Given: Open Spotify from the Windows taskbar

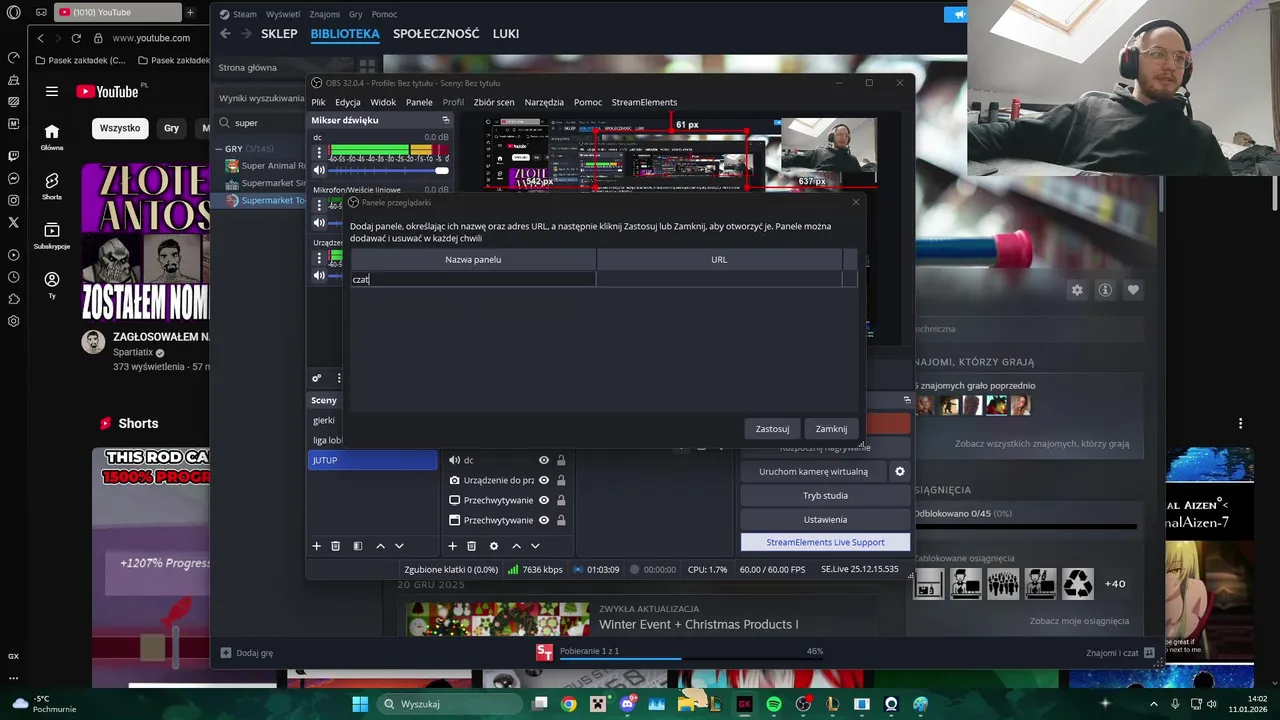Looking at the screenshot, I should click(774, 704).
